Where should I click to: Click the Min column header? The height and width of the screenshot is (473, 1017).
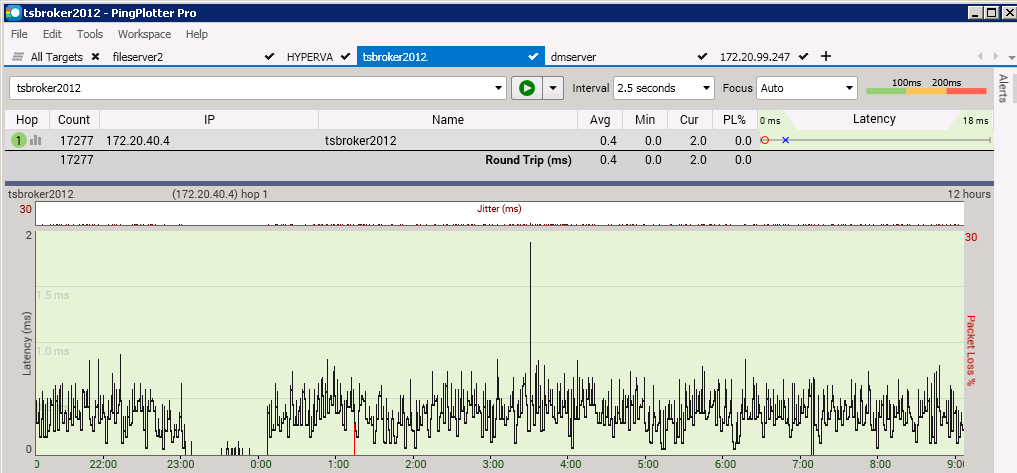click(x=645, y=120)
